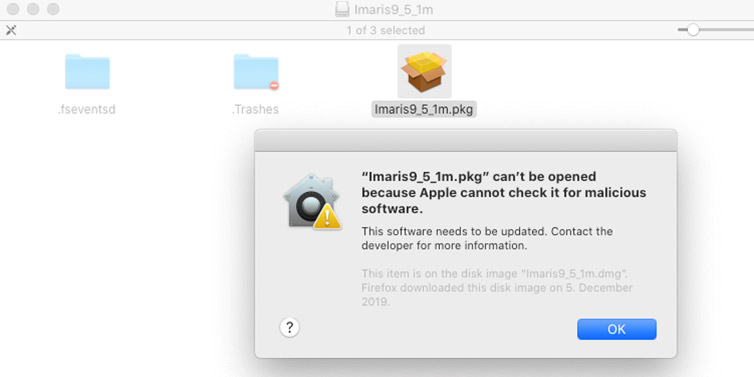Click the disk icon in the Finder title bar

point(342,9)
